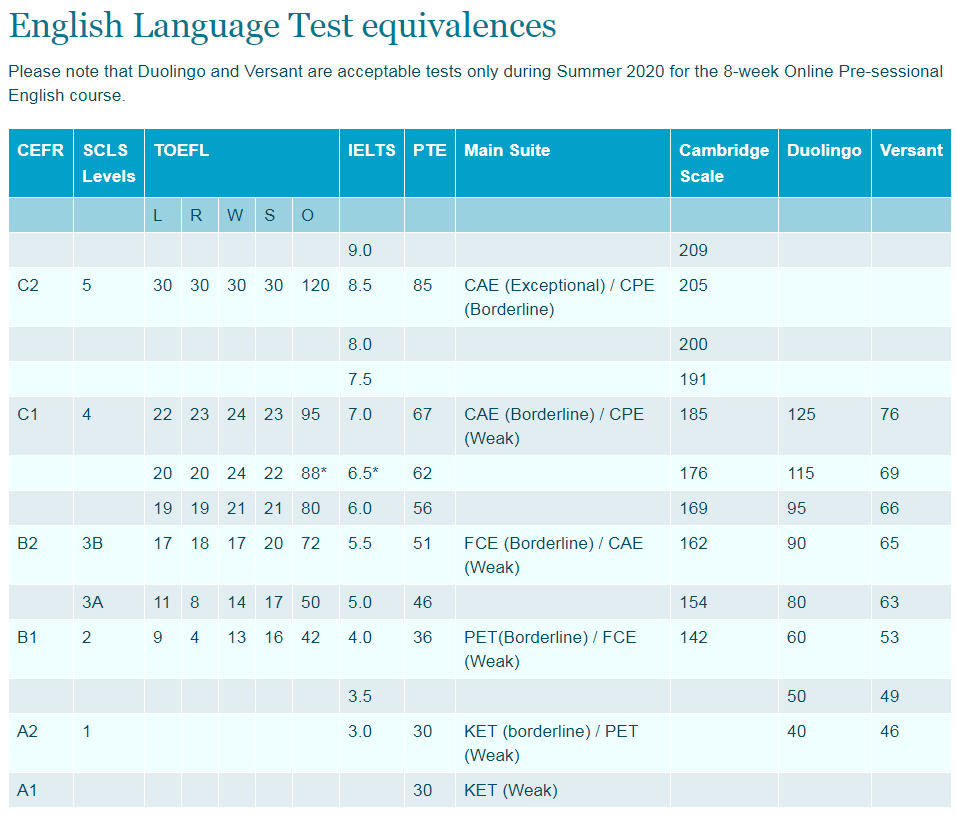
Task: Select the PTE column header
Action: pos(430,163)
